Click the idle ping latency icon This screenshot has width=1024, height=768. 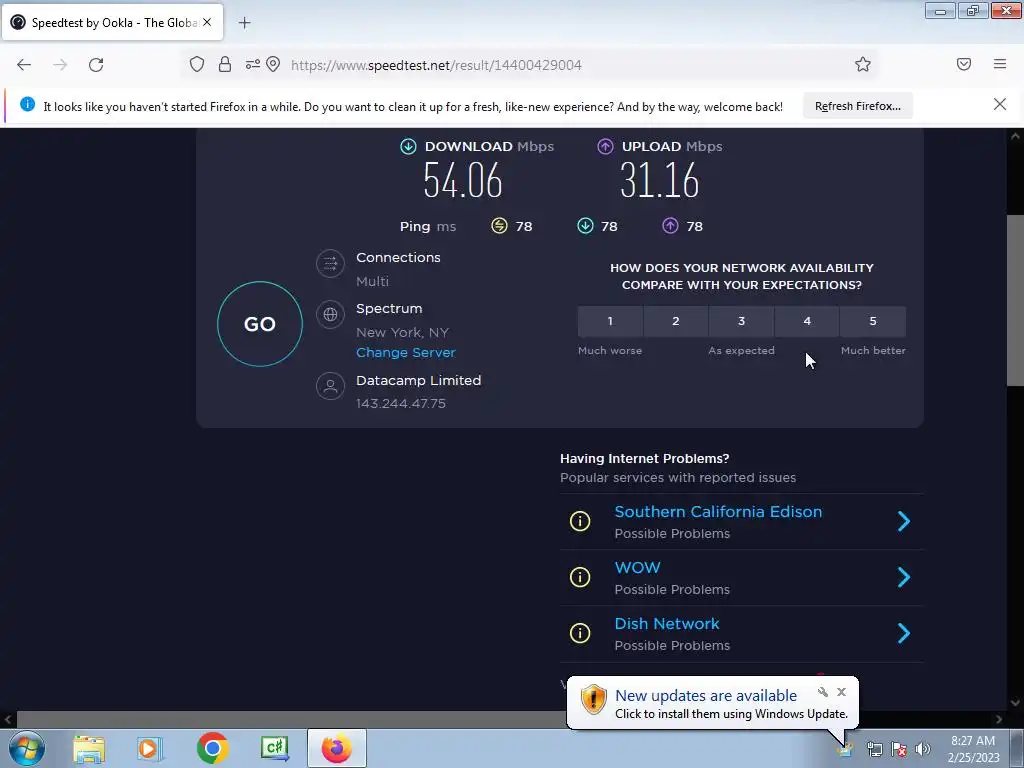(x=500, y=226)
